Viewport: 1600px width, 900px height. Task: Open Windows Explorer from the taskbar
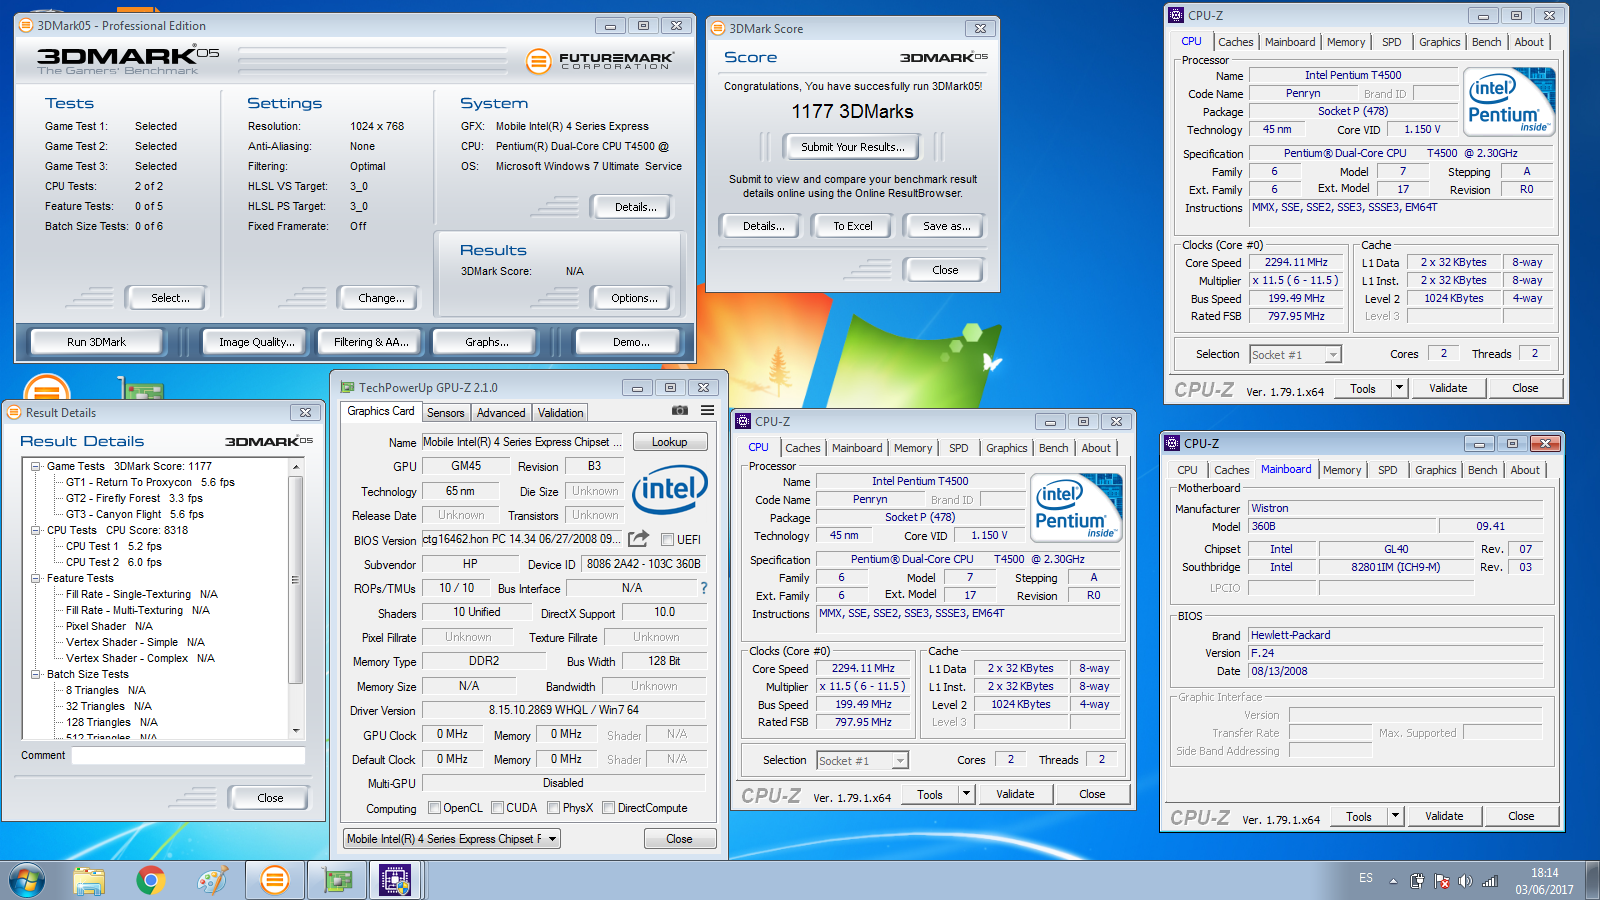(89, 880)
